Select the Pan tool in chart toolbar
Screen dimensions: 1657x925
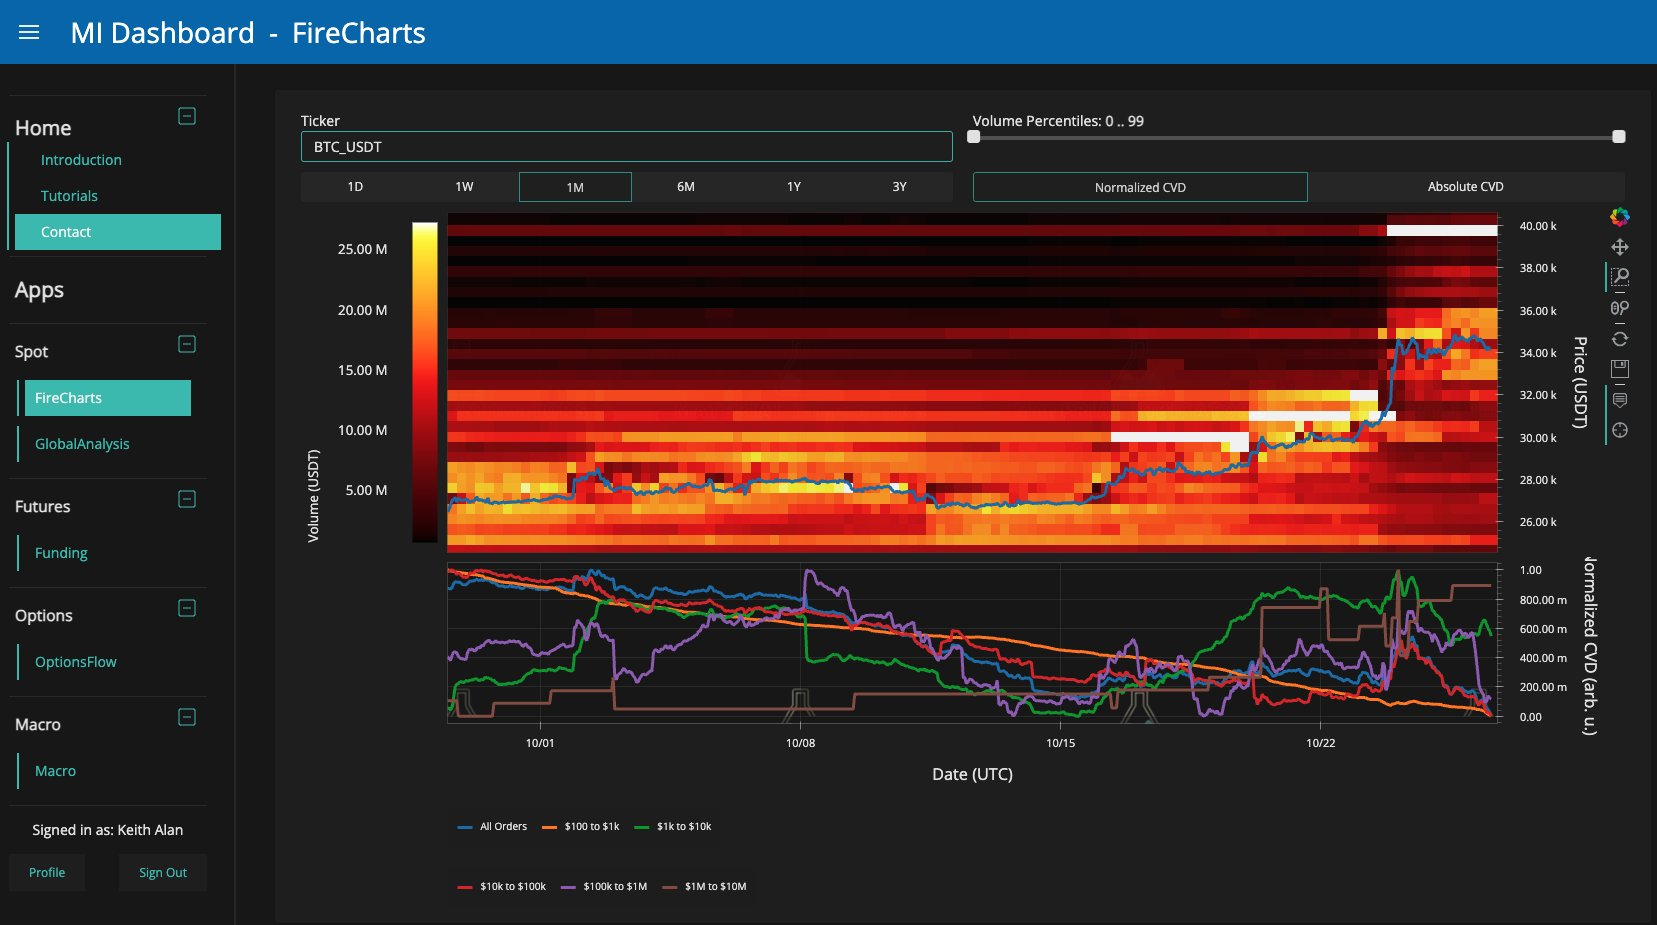point(1619,247)
